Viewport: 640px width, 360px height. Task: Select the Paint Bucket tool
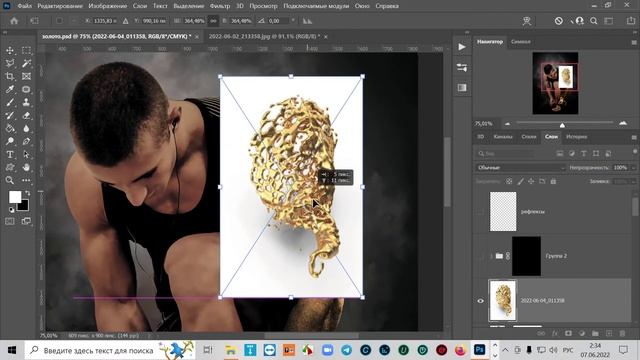(x=10, y=129)
